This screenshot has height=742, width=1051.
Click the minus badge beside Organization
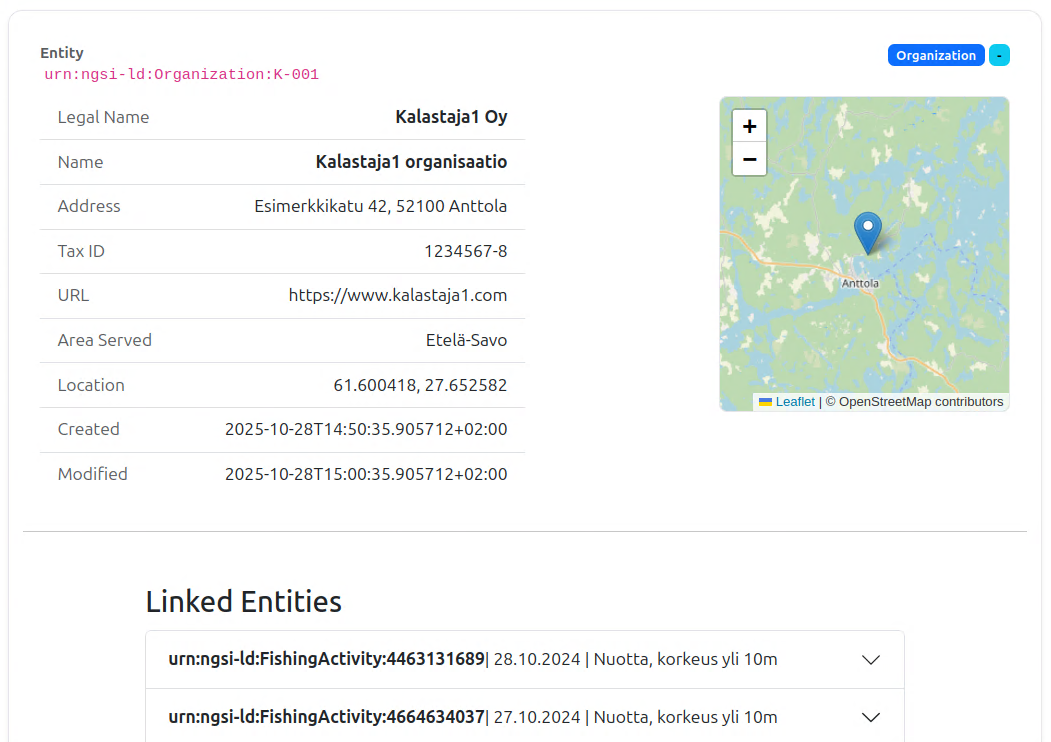999,55
